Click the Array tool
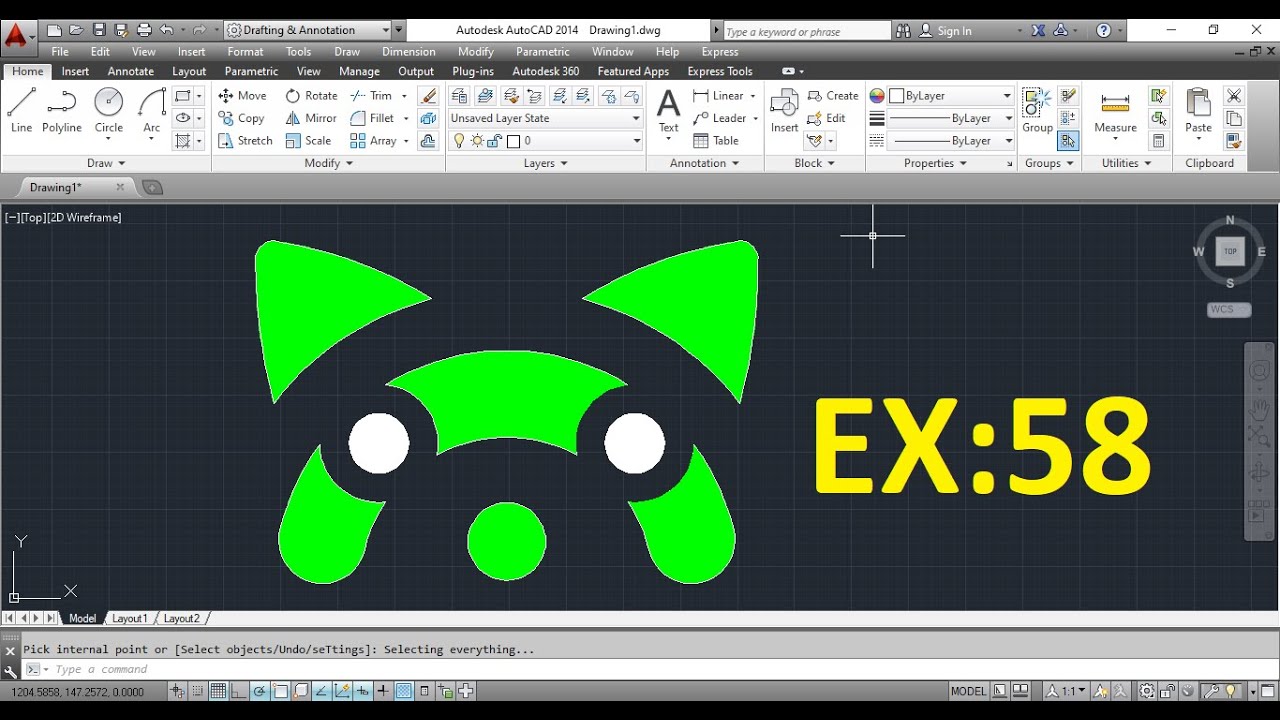 373,141
